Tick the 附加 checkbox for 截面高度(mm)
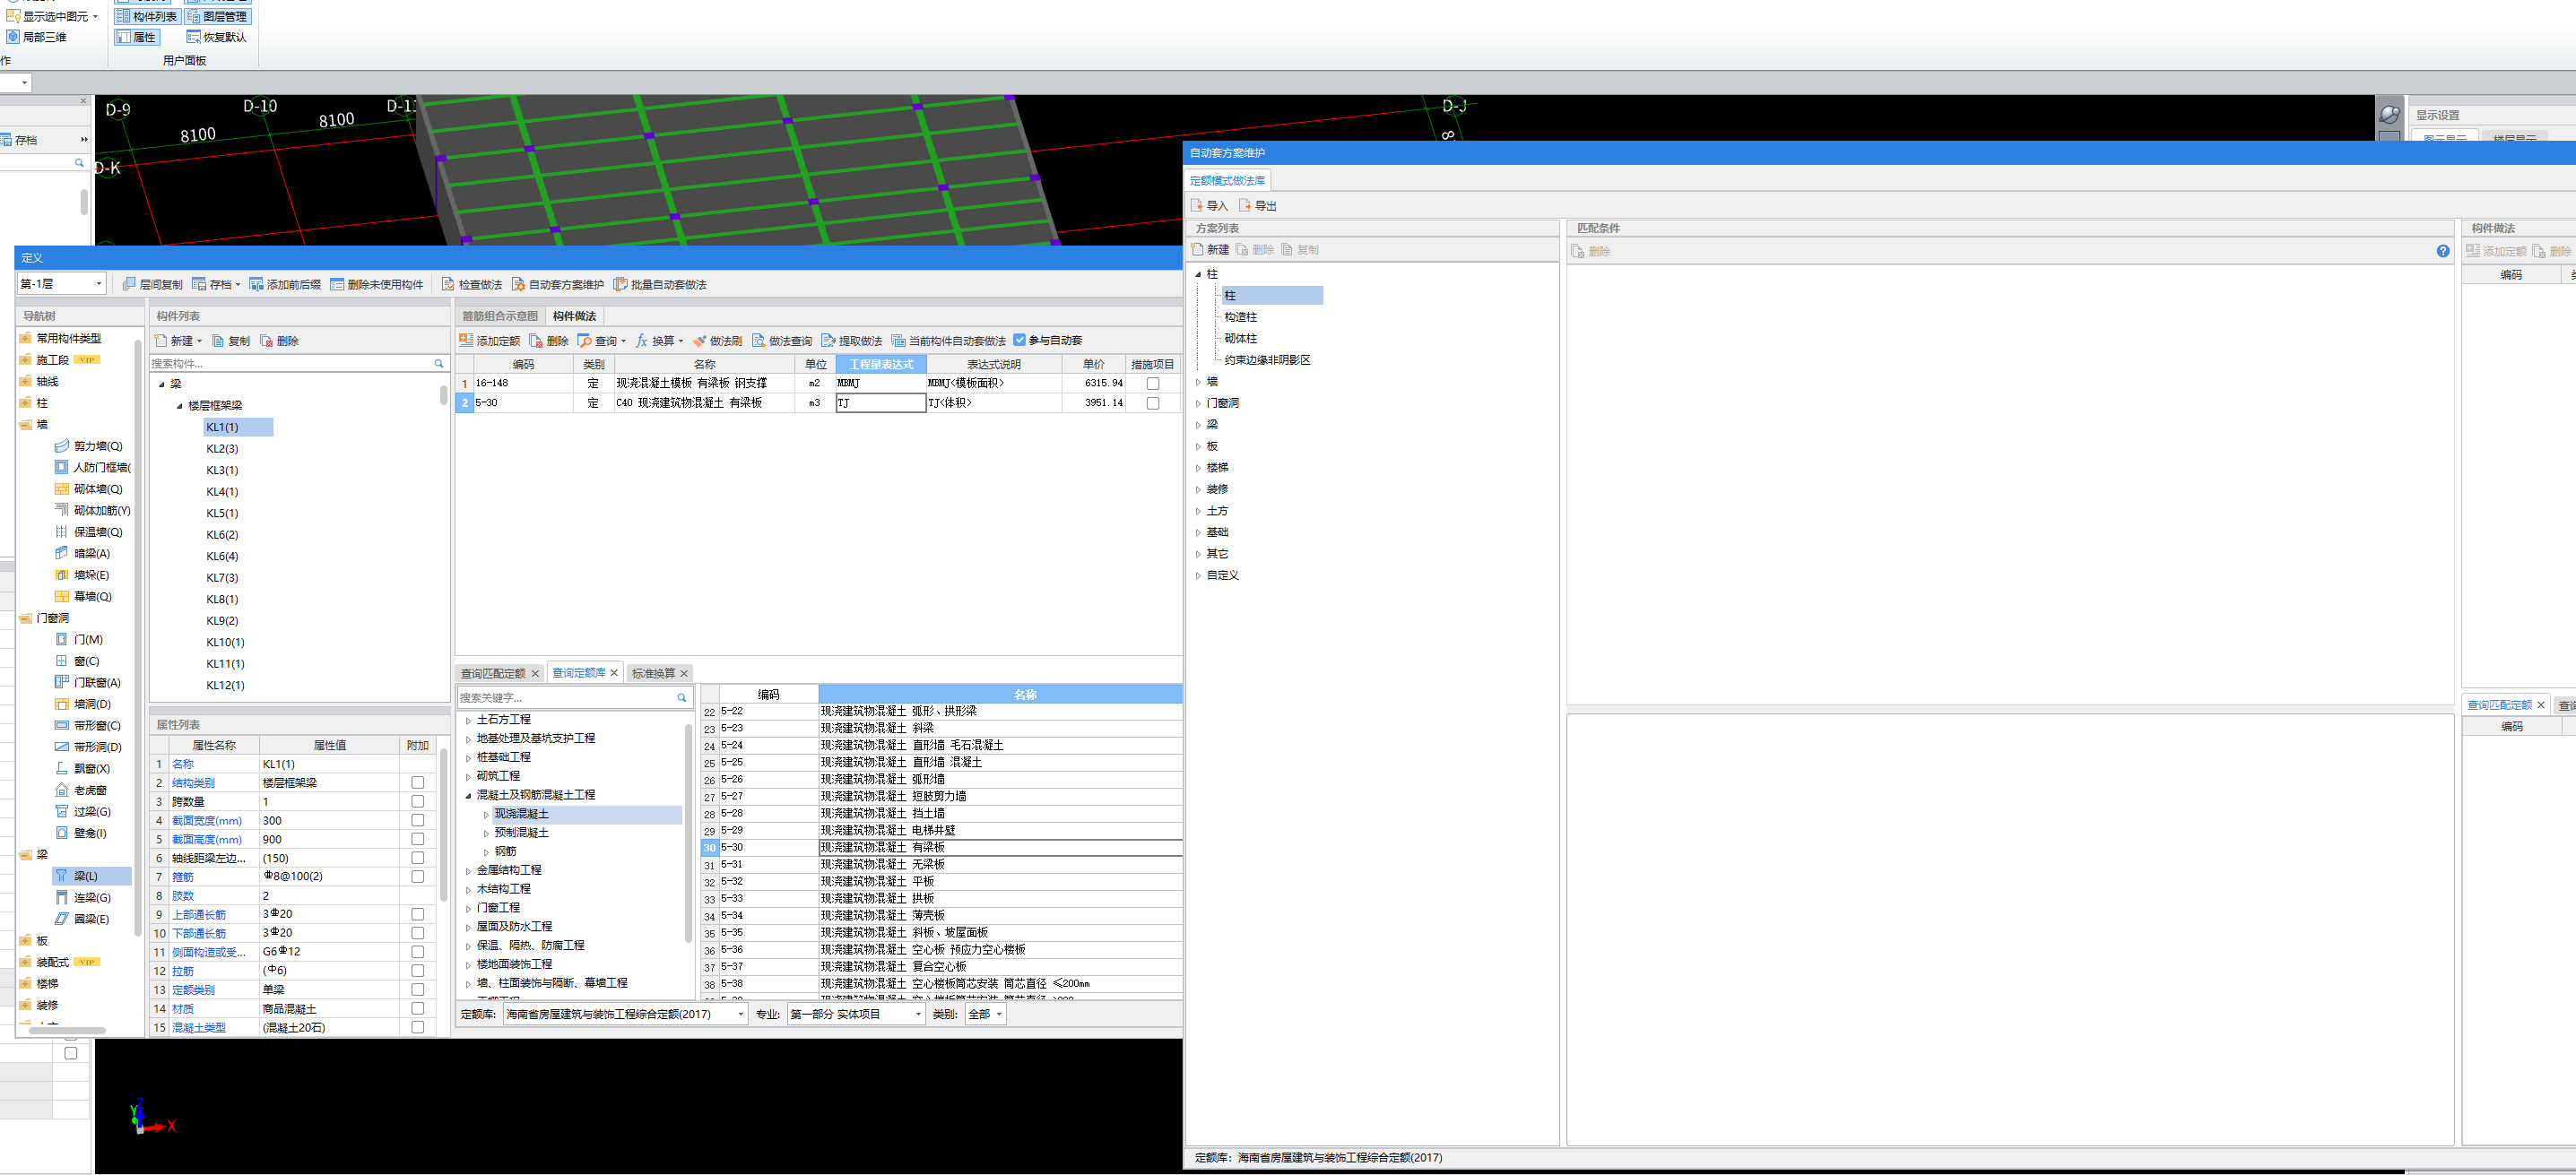Viewport: 2576px width, 1175px height. [418, 840]
